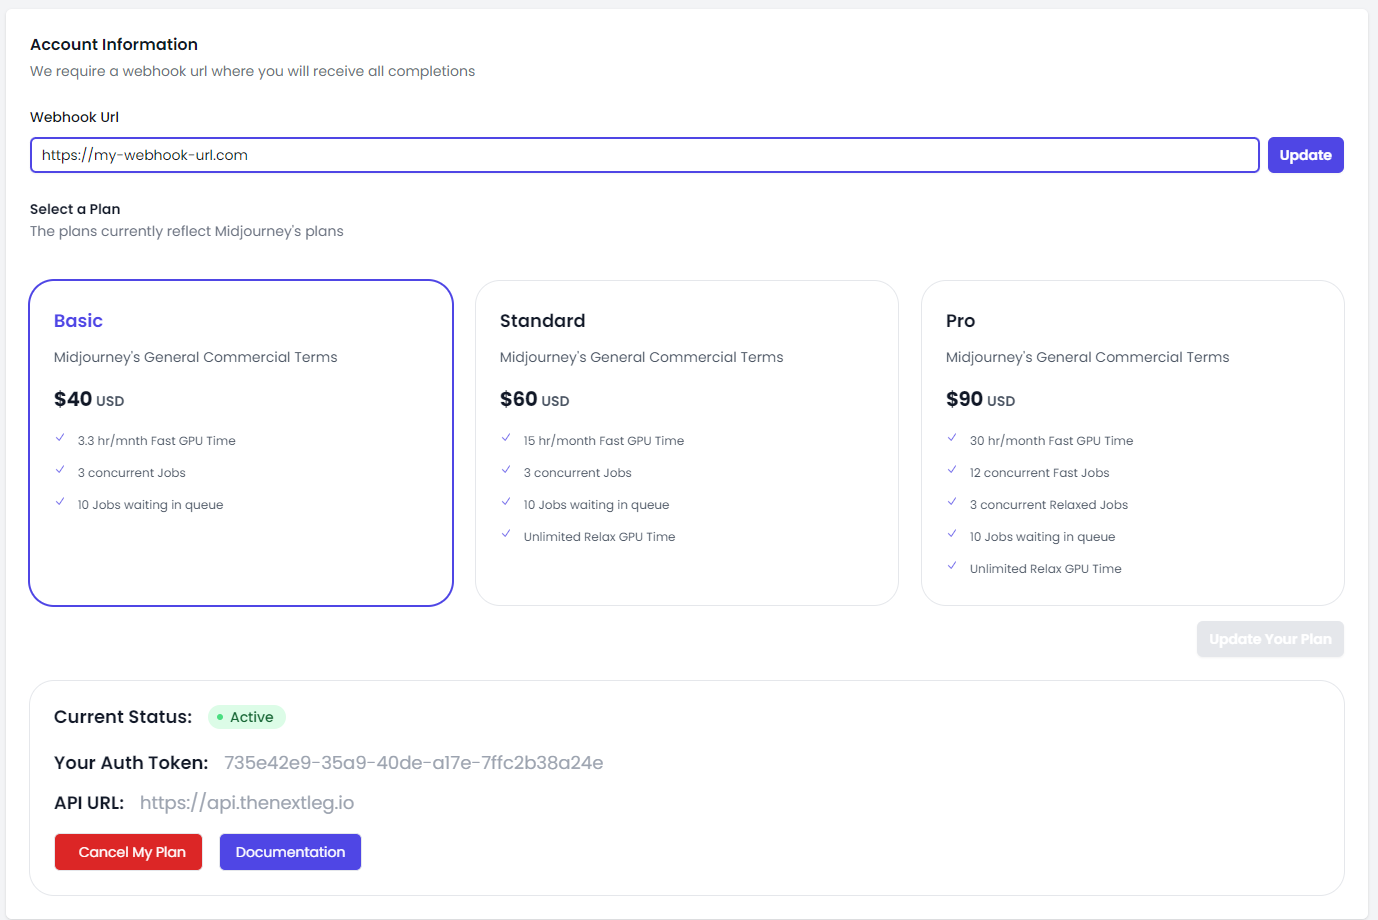Image resolution: width=1378 pixels, height=920 pixels.
Task: Click checkmark by Pro's Unlimited Relax GPU Time
Action: [x=952, y=566]
